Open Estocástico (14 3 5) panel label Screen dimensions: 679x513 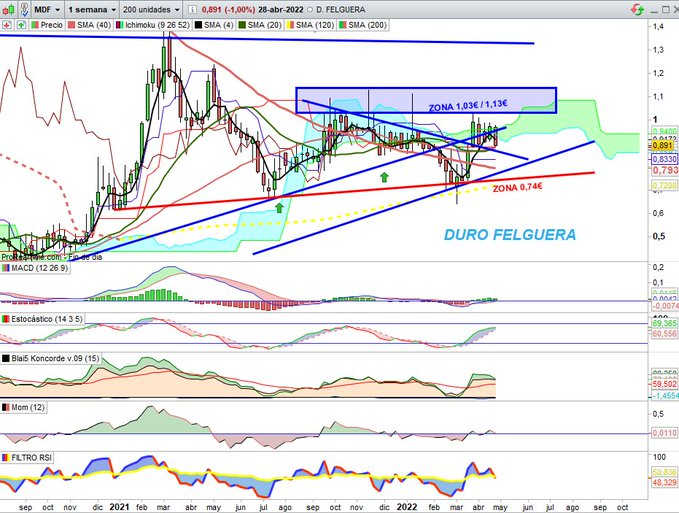pyautogui.click(x=46, y=319)
